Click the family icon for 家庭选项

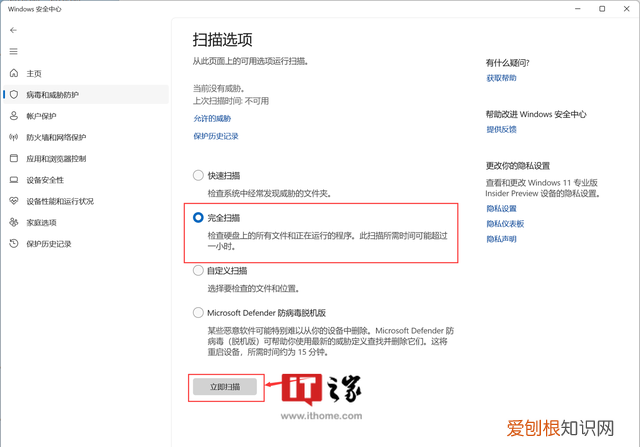(14, 222)
